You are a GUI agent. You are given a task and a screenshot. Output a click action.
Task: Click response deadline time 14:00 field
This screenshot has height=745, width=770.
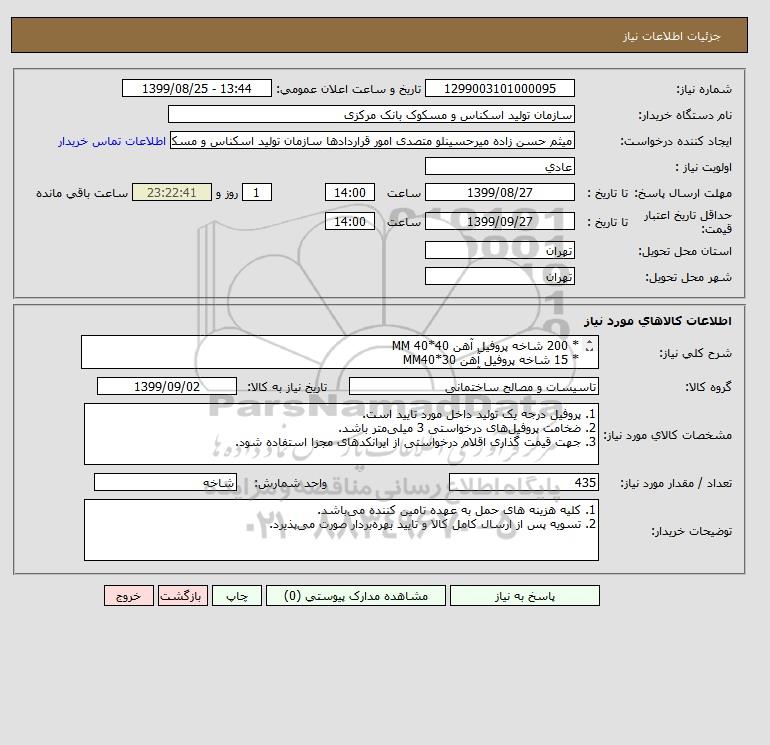(x=350, y=193)
